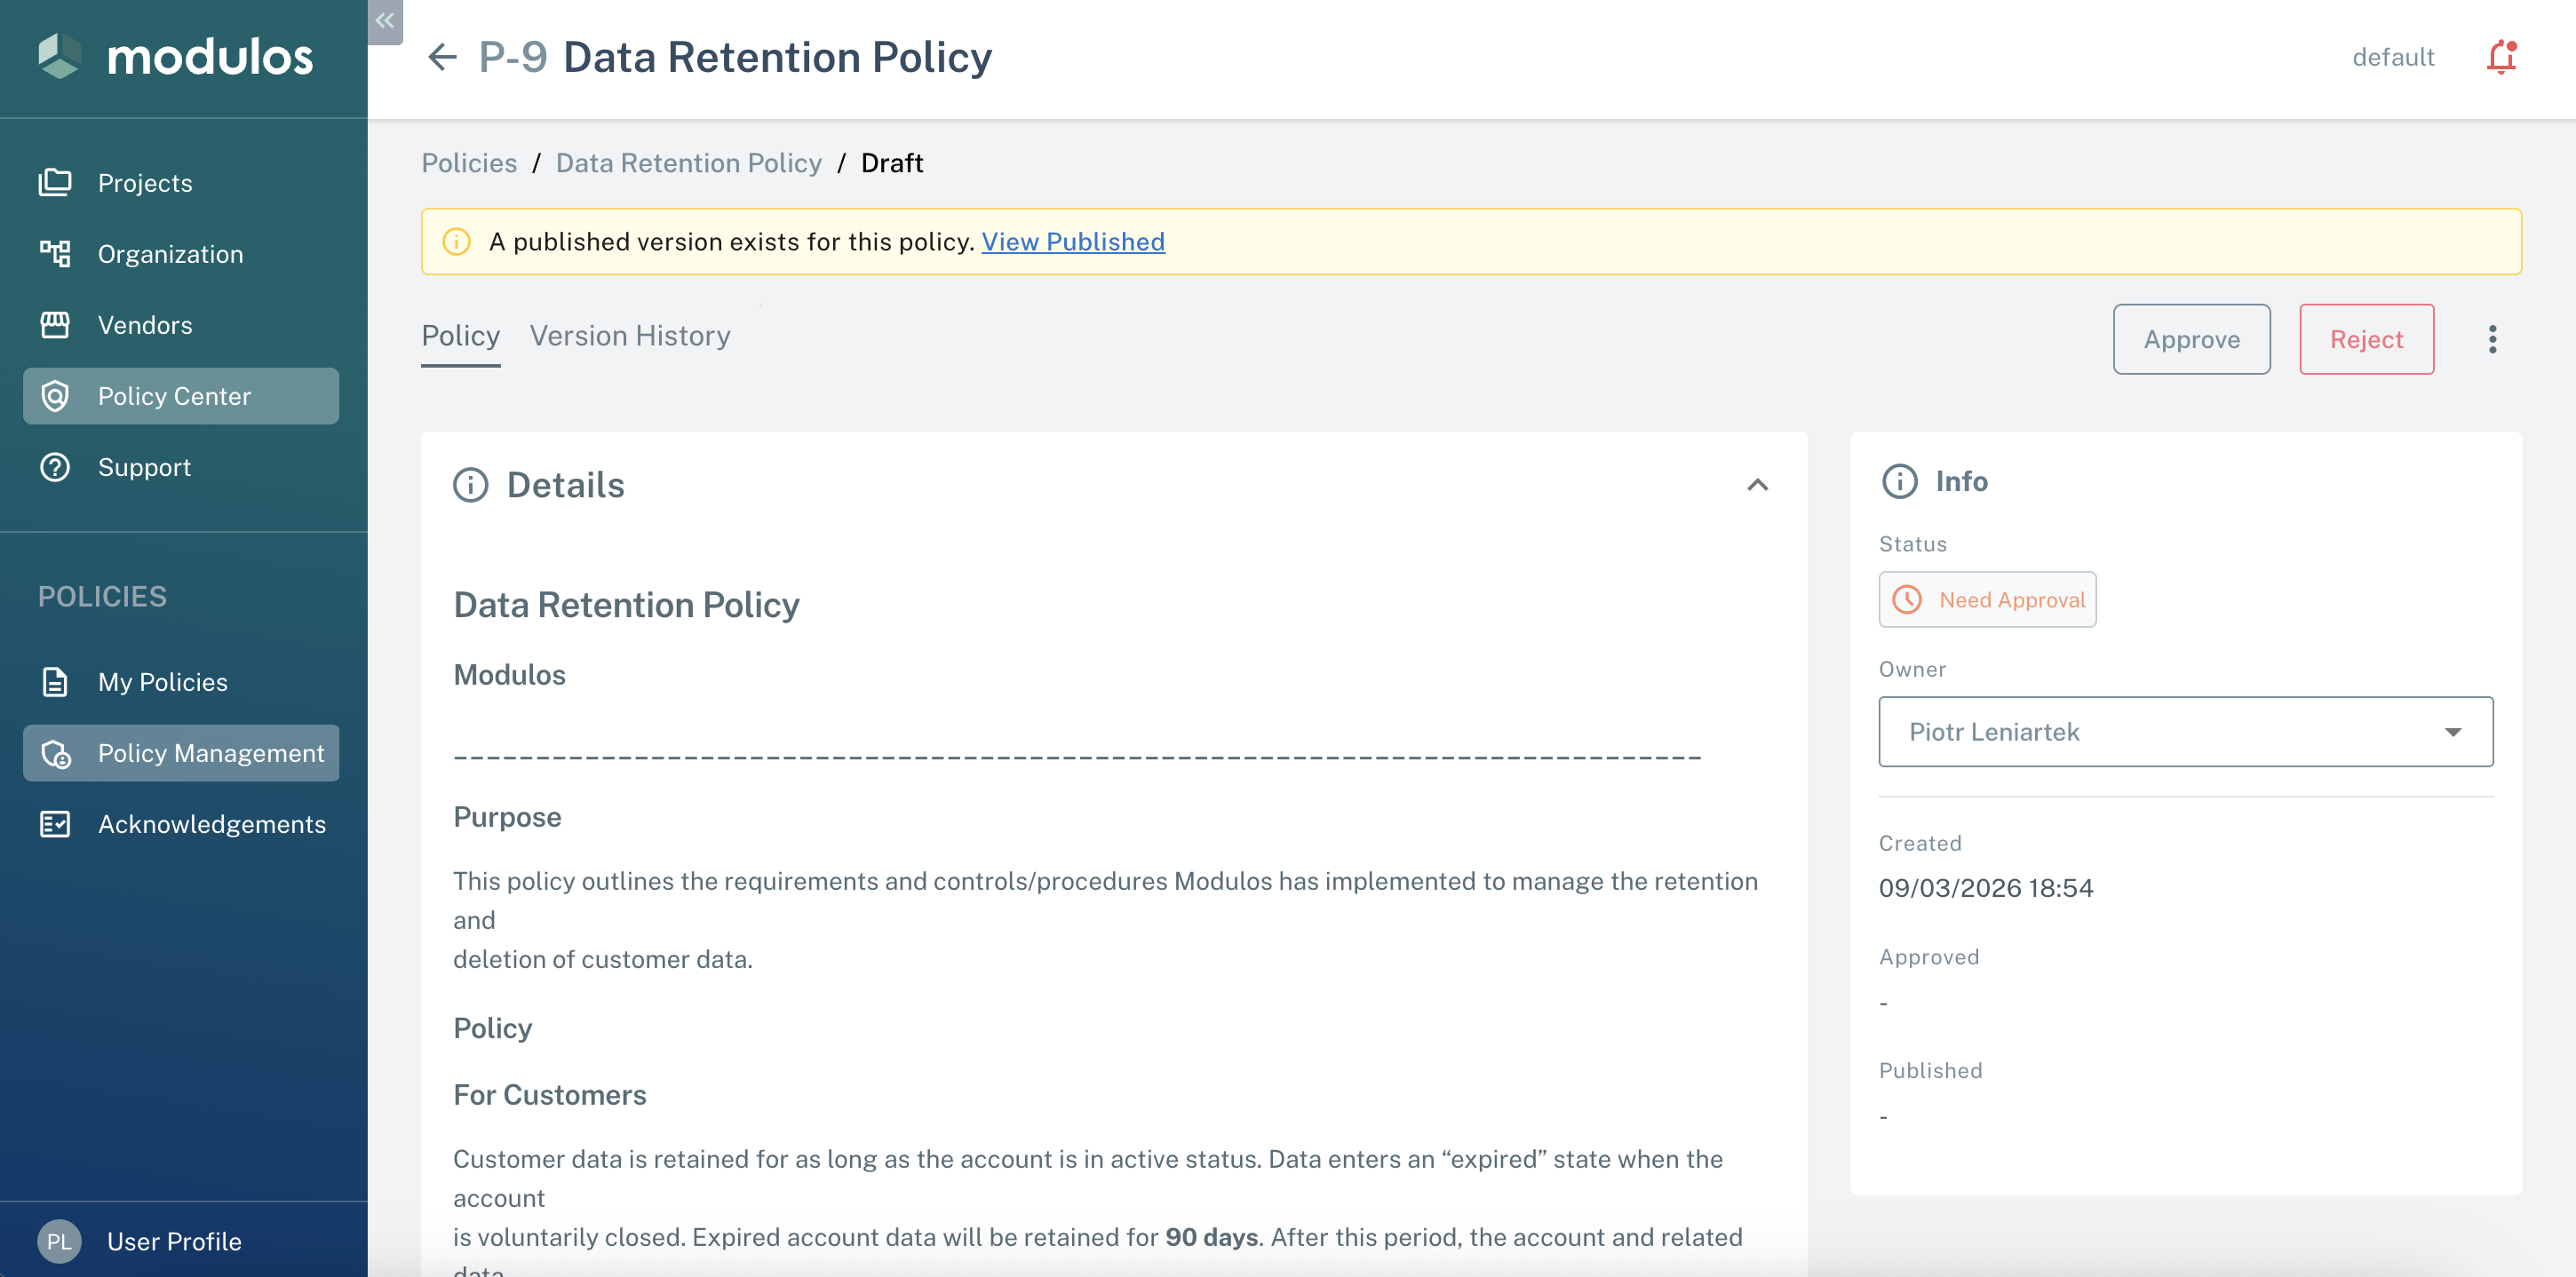Click the back arrow next to P-9
Screen dimensions: 2576x1277
(x=442, y=57)
